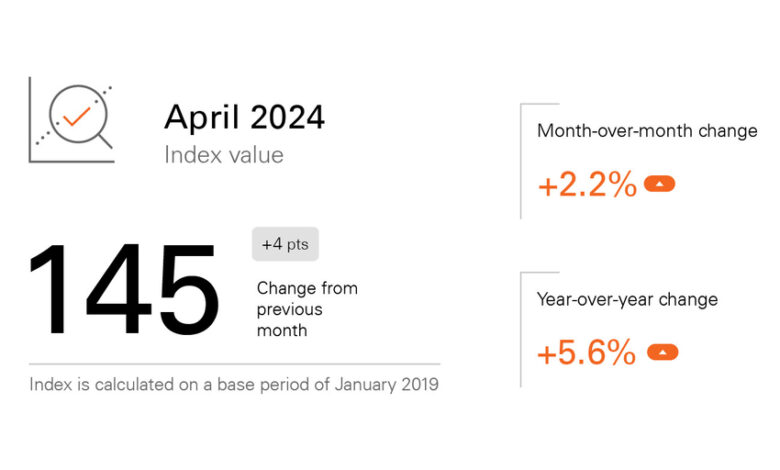Click the +4 pts badge

(x=285, y=244)
